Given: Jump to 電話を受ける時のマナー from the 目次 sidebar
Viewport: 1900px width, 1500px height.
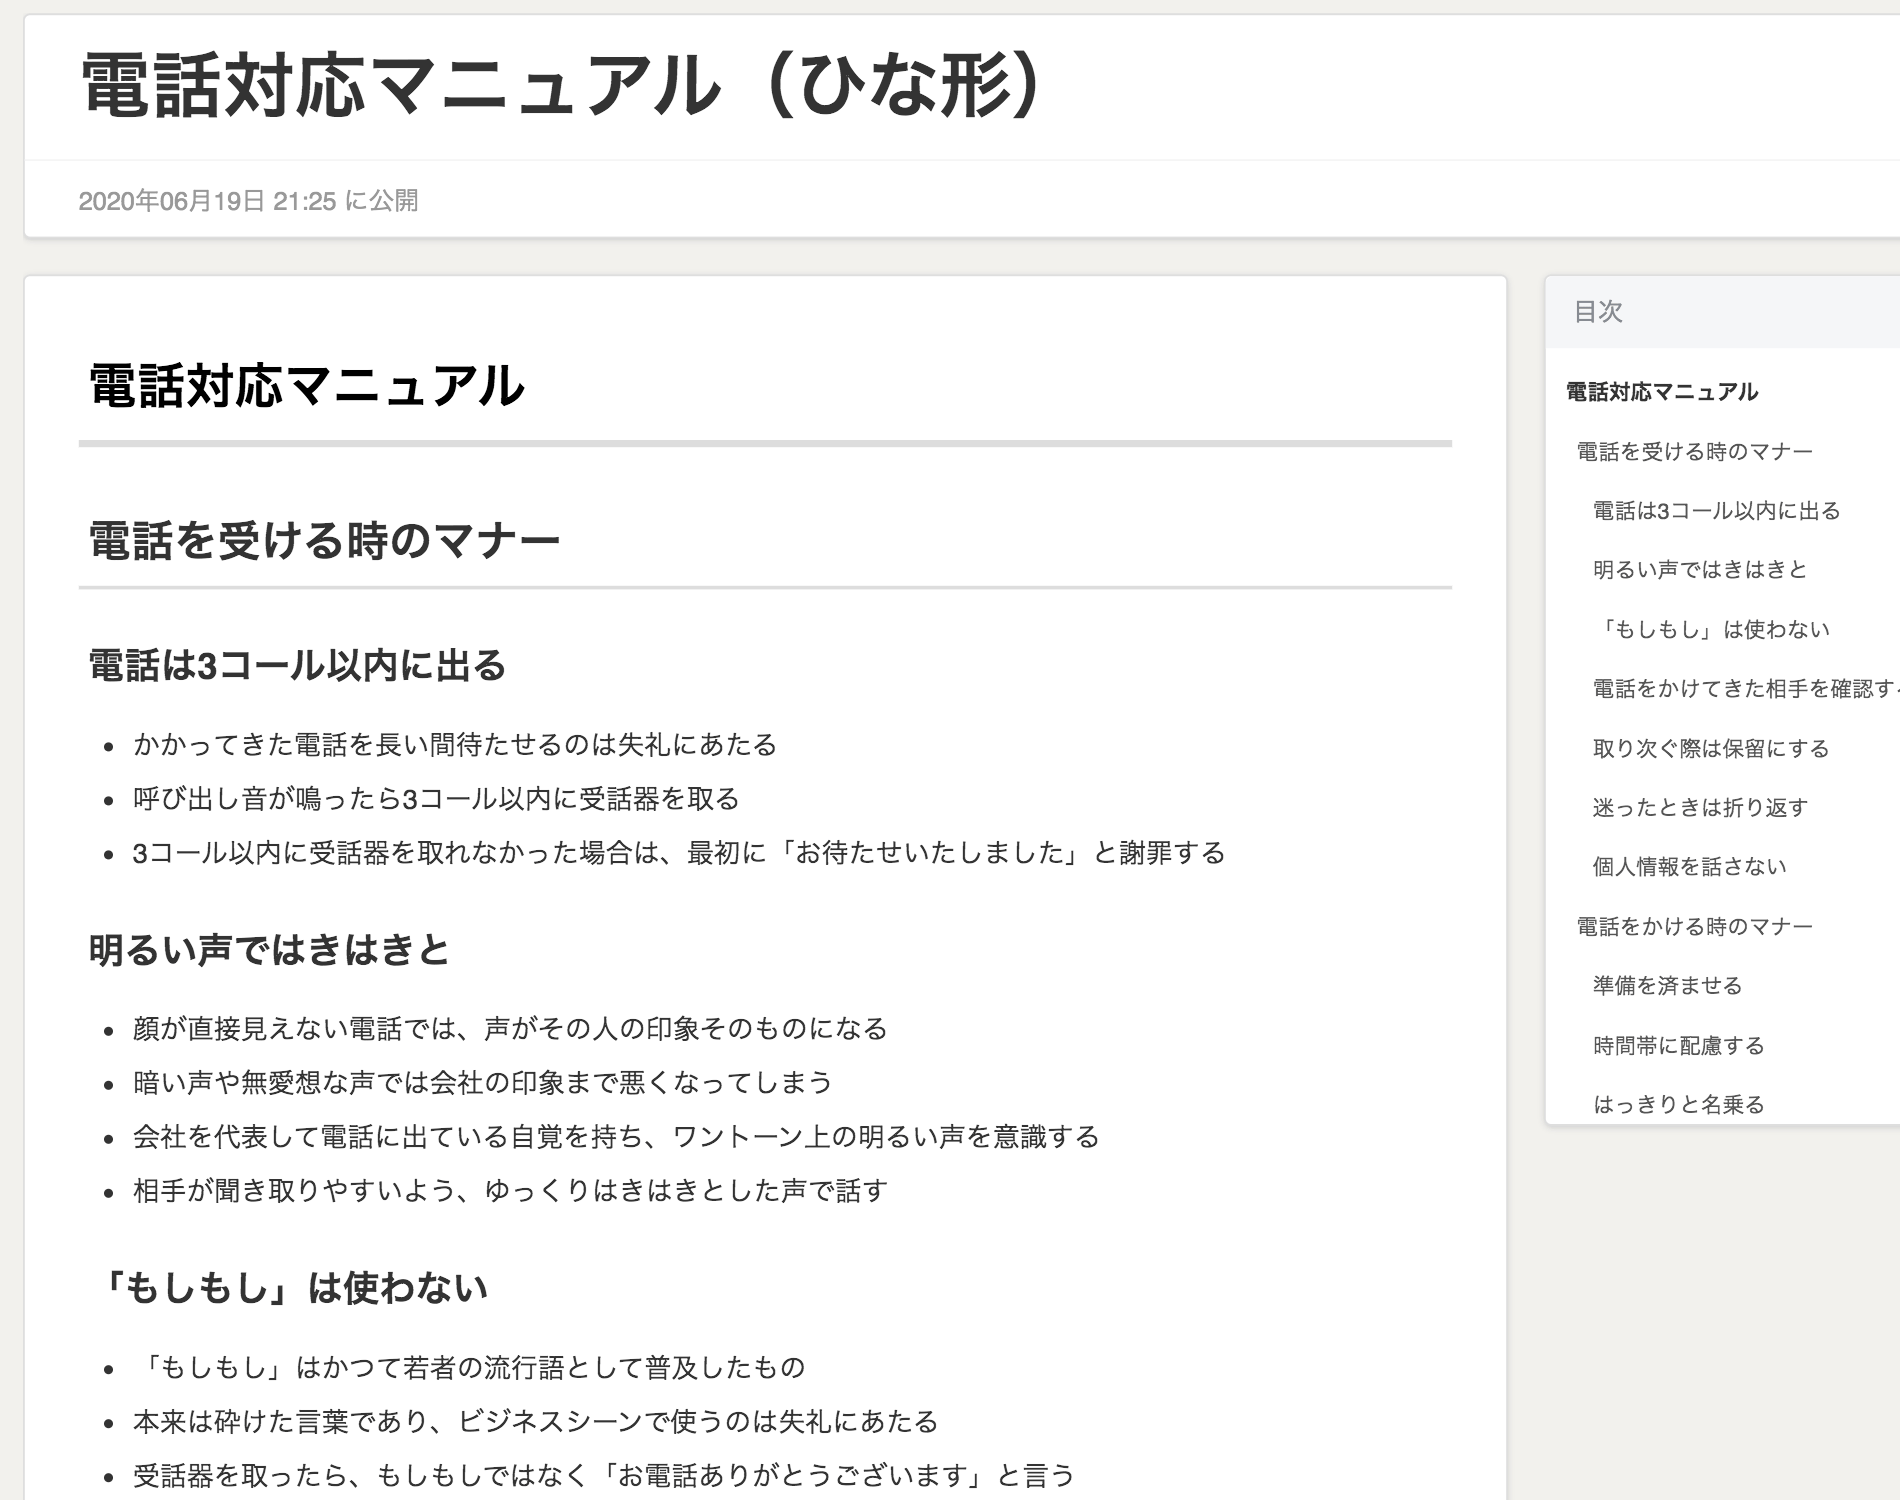Looking at the screenshot, I should point(1694,452).
